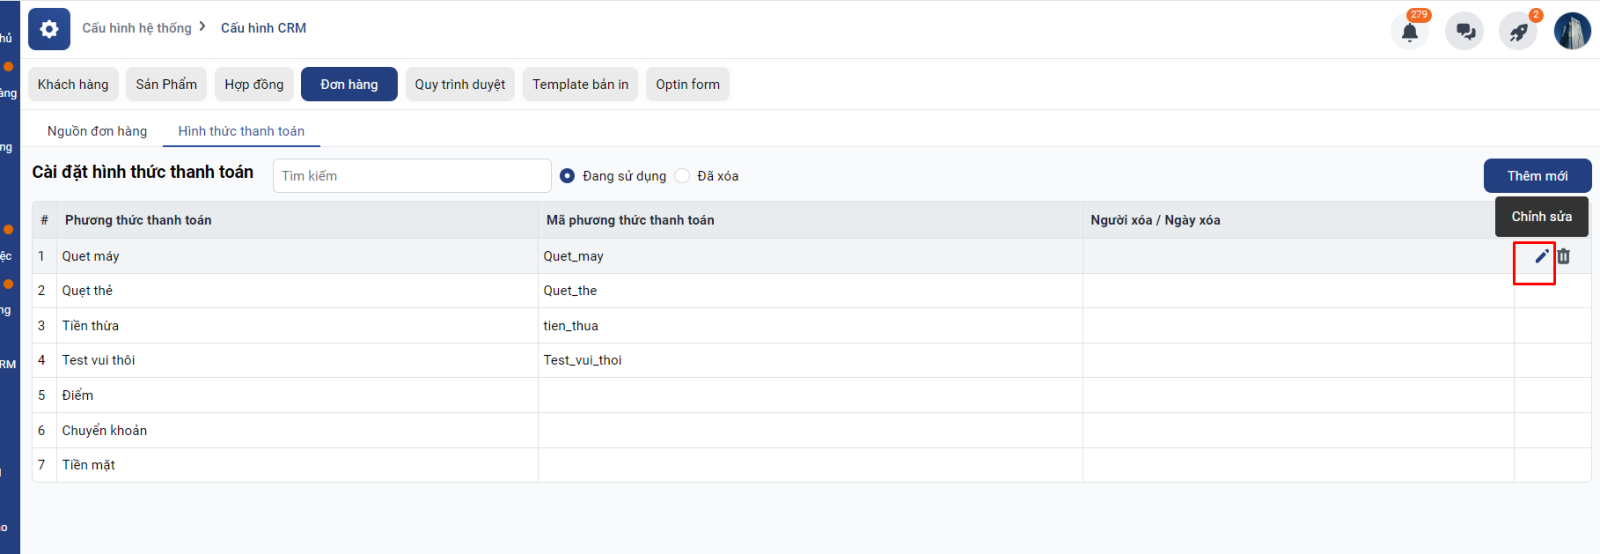
Task: Select the Chuyển khoản row
Action: [x=104, y=430]
